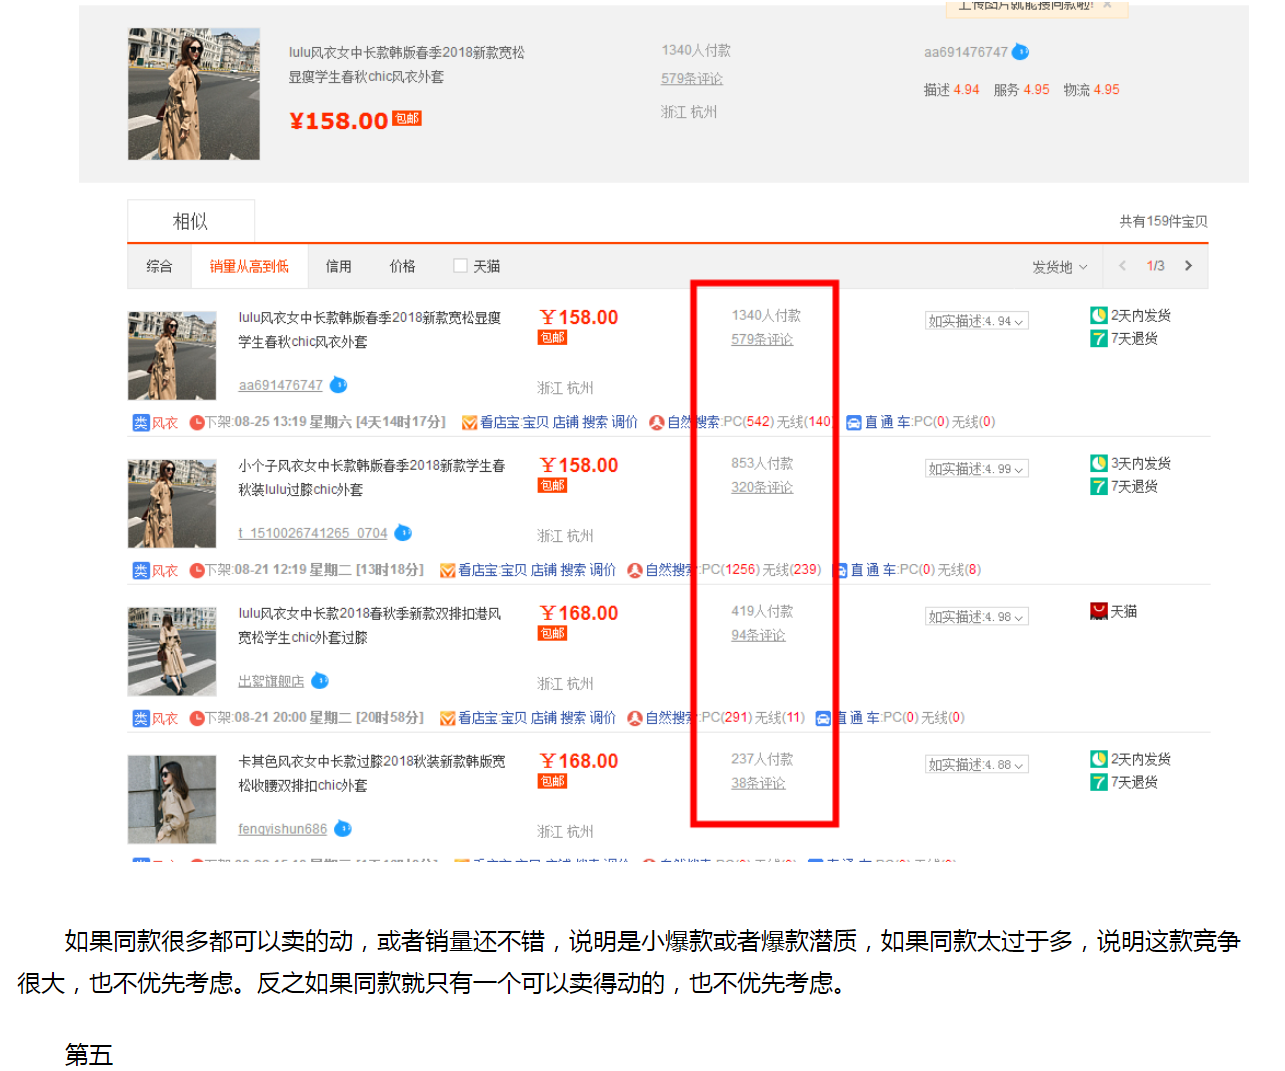Sort results by 价格
Viewport: 1285px width, 1071px height.
[x=402, y=266]
